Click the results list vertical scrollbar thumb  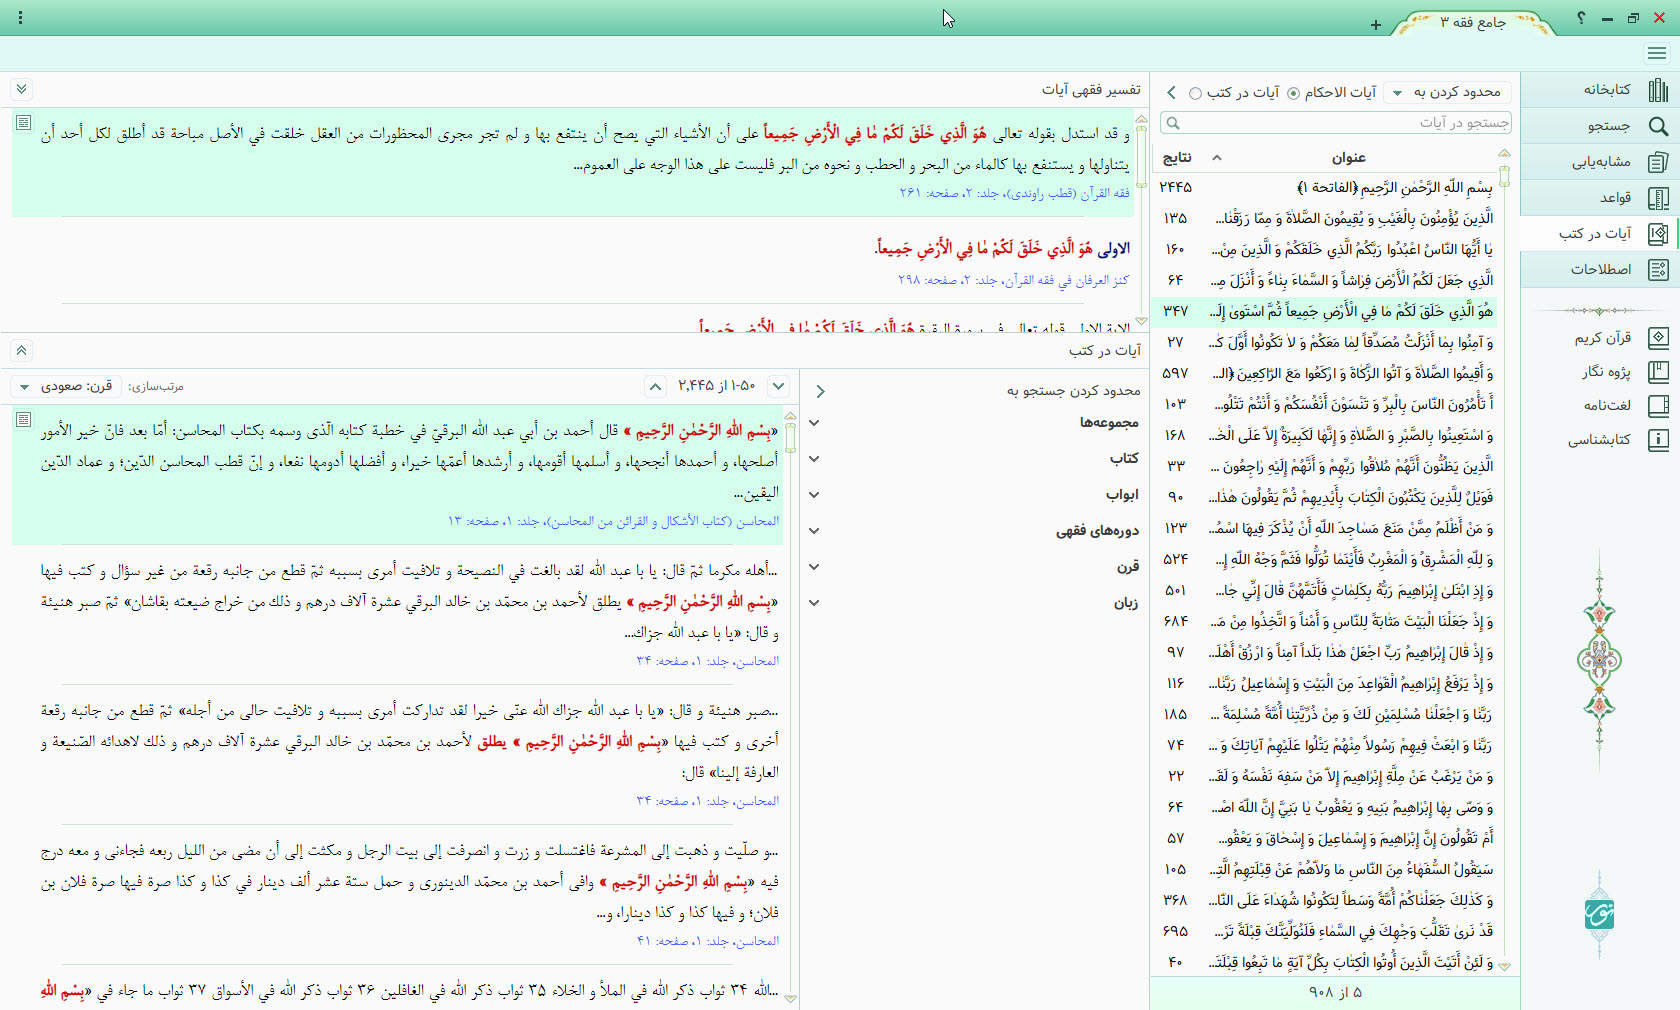point(790,437)
